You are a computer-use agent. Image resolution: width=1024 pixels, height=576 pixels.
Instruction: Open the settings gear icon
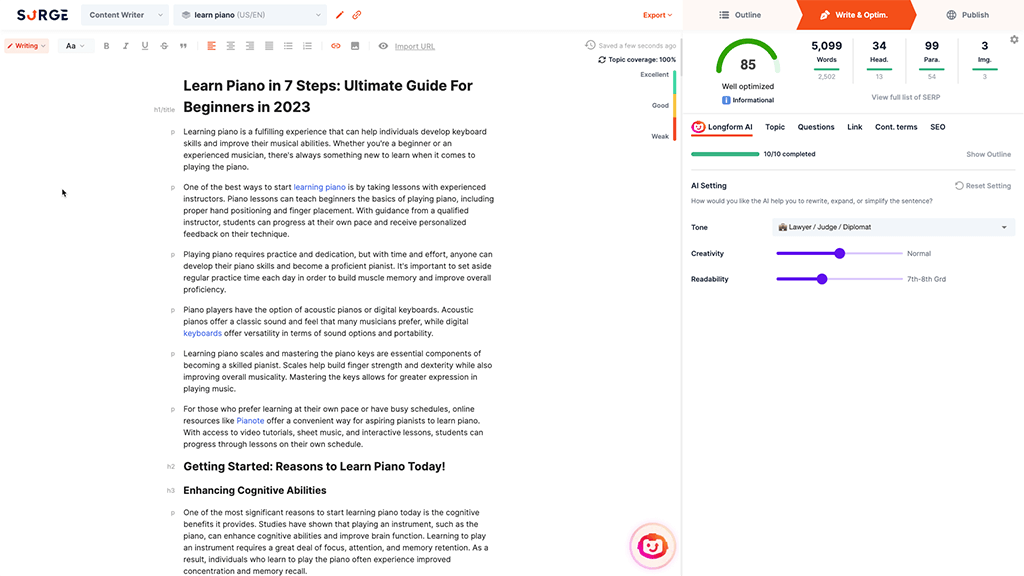click(x=1014, y=40)
